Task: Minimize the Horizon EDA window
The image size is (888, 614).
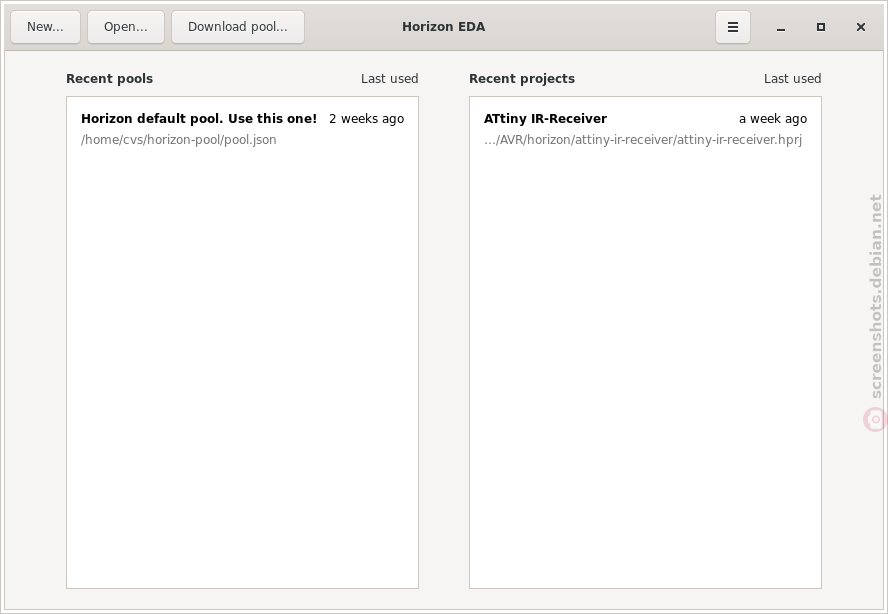Action: (781, 27)
